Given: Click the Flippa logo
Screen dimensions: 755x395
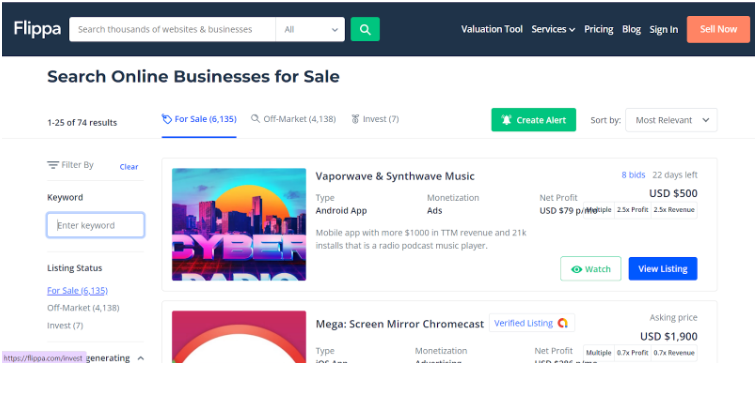Looking at the screenshot, I should (x=37, y=29).
